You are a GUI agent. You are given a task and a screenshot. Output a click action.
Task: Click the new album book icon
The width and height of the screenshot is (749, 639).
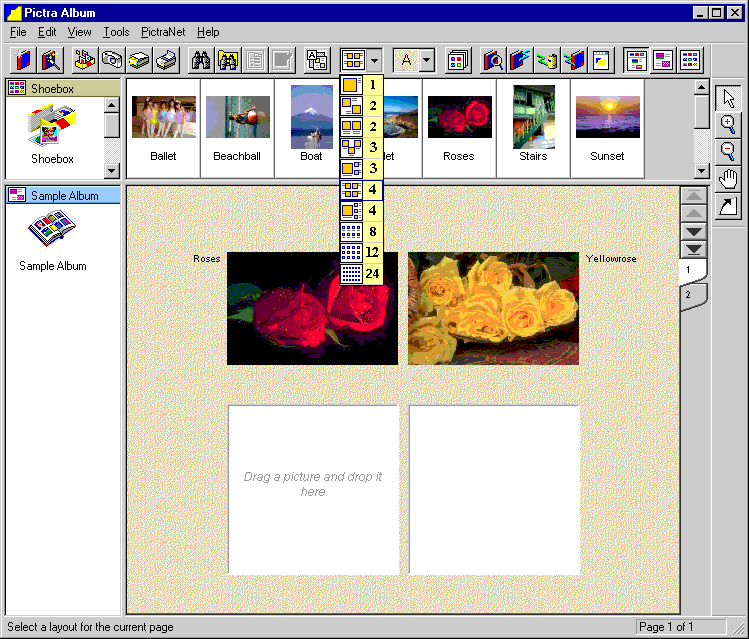tap(22, 60)
